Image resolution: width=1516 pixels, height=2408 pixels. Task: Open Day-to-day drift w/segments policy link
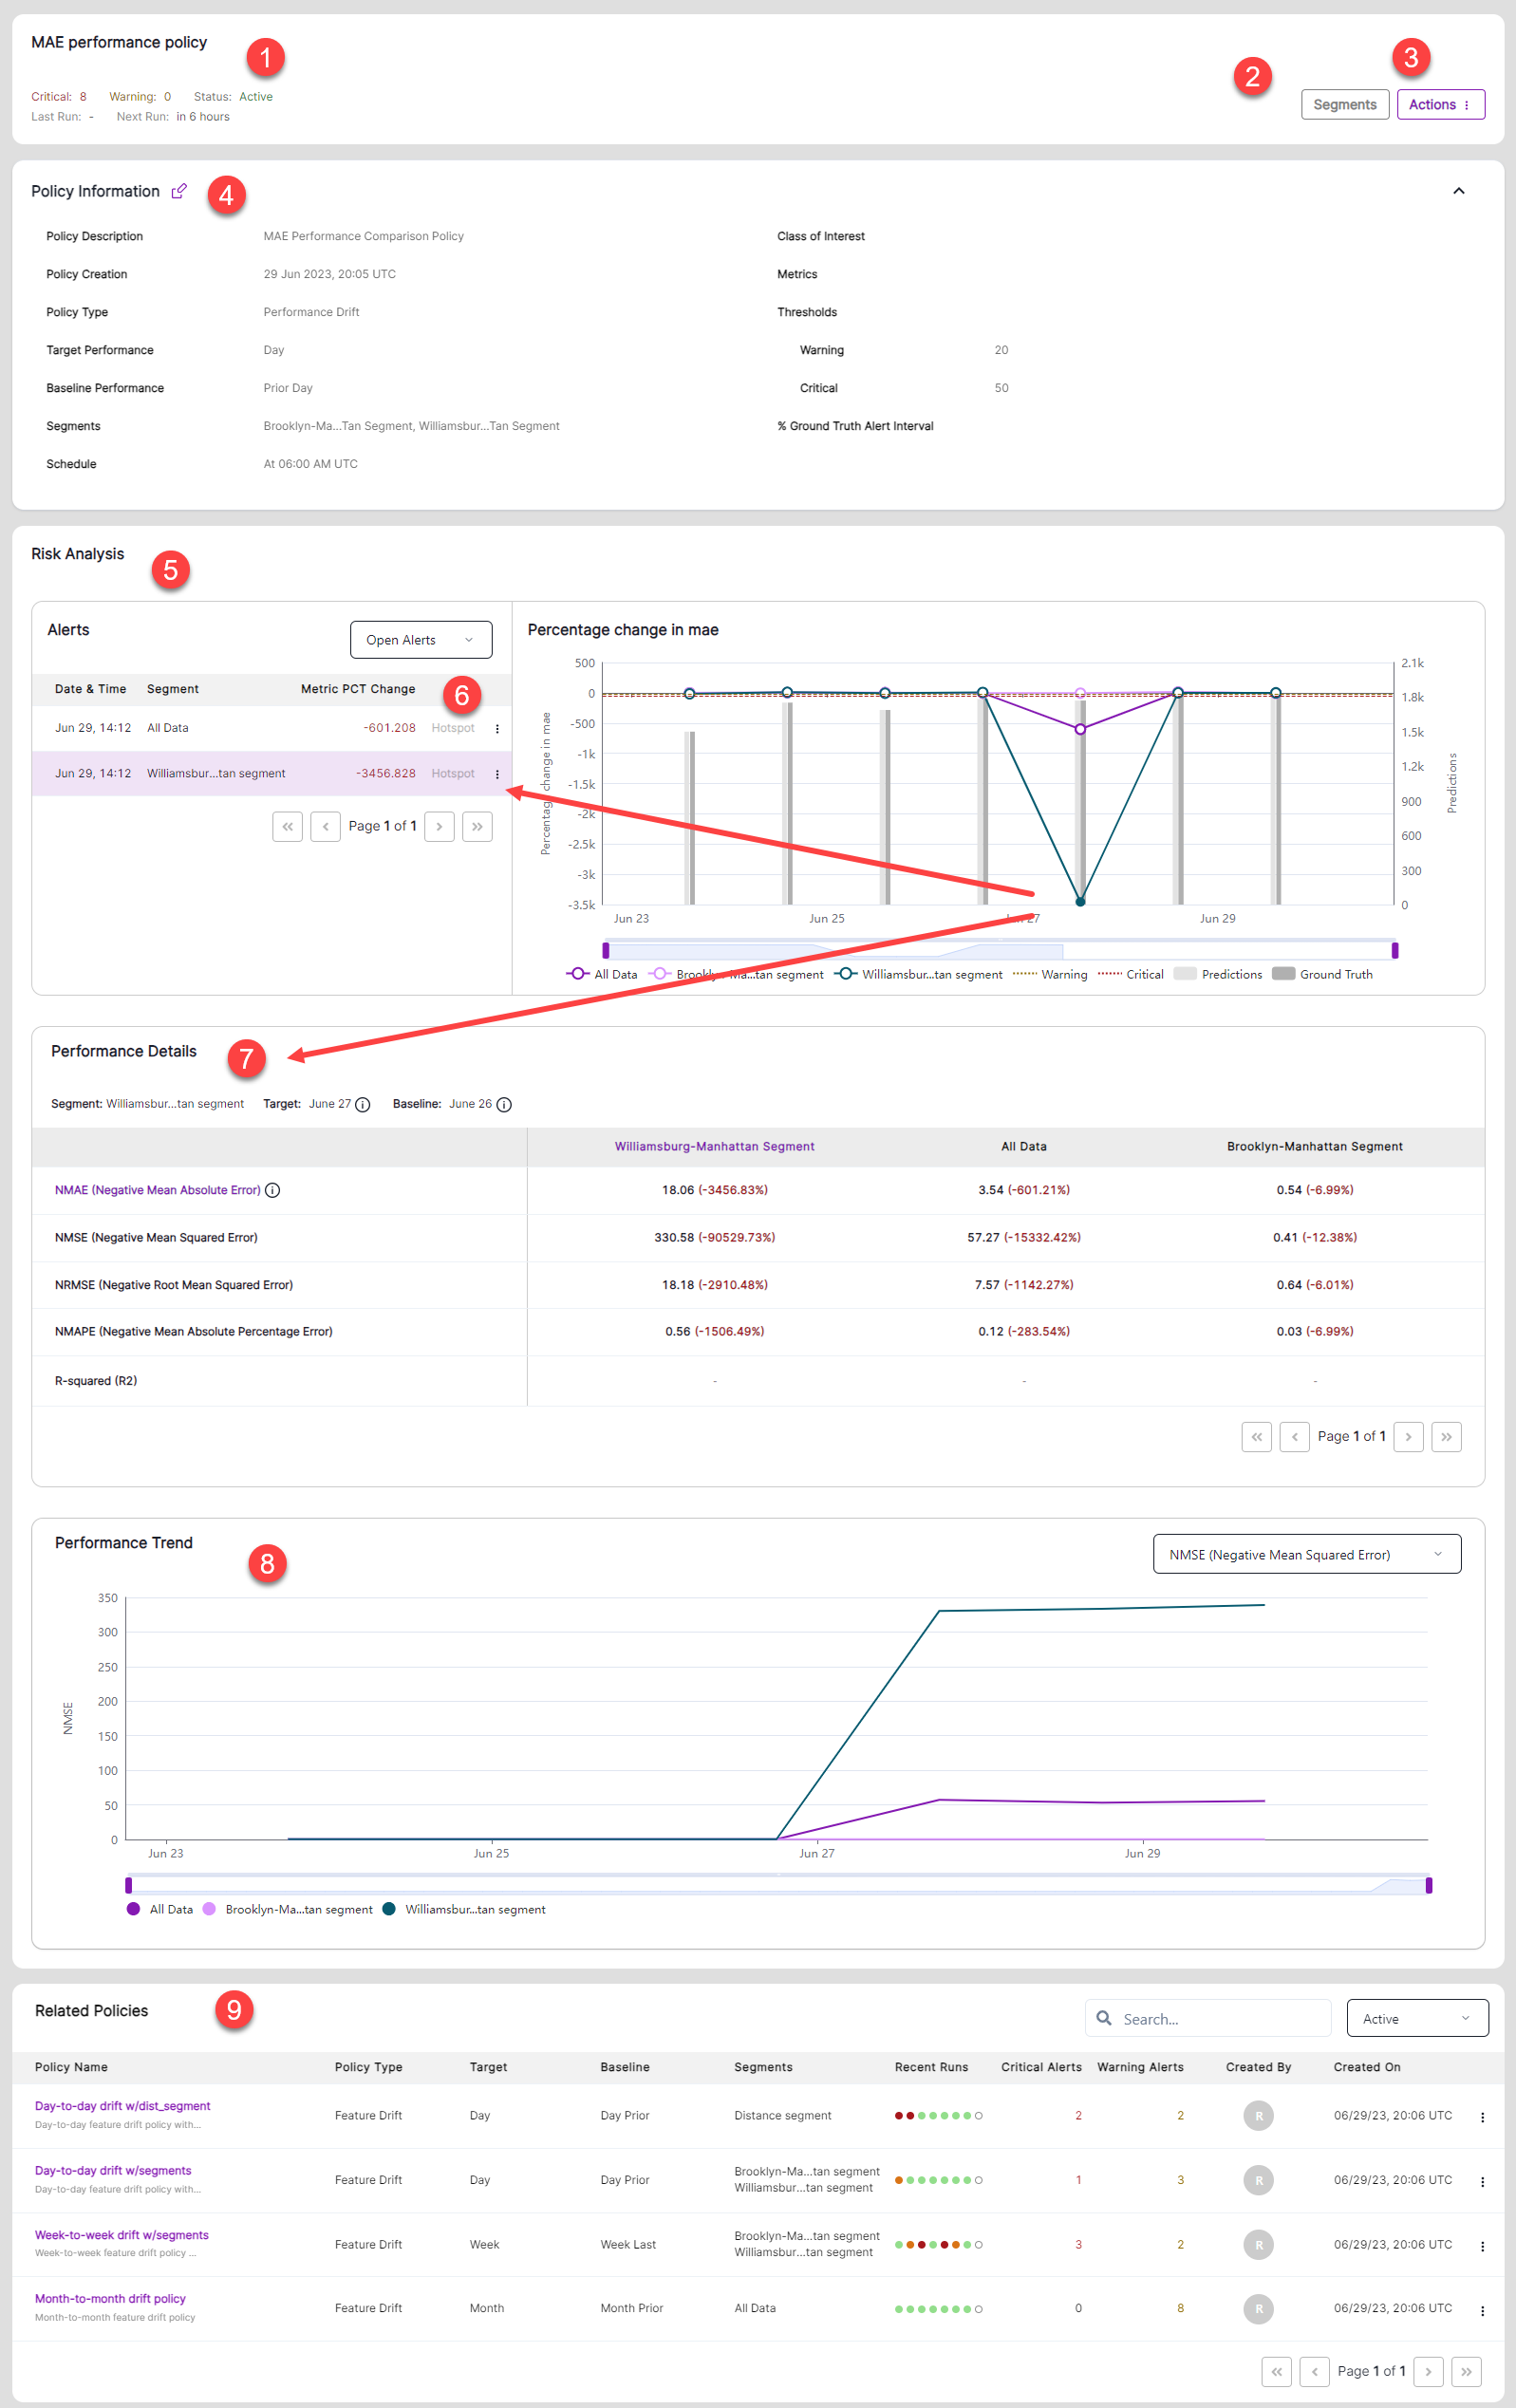[x=113, y=2170]
